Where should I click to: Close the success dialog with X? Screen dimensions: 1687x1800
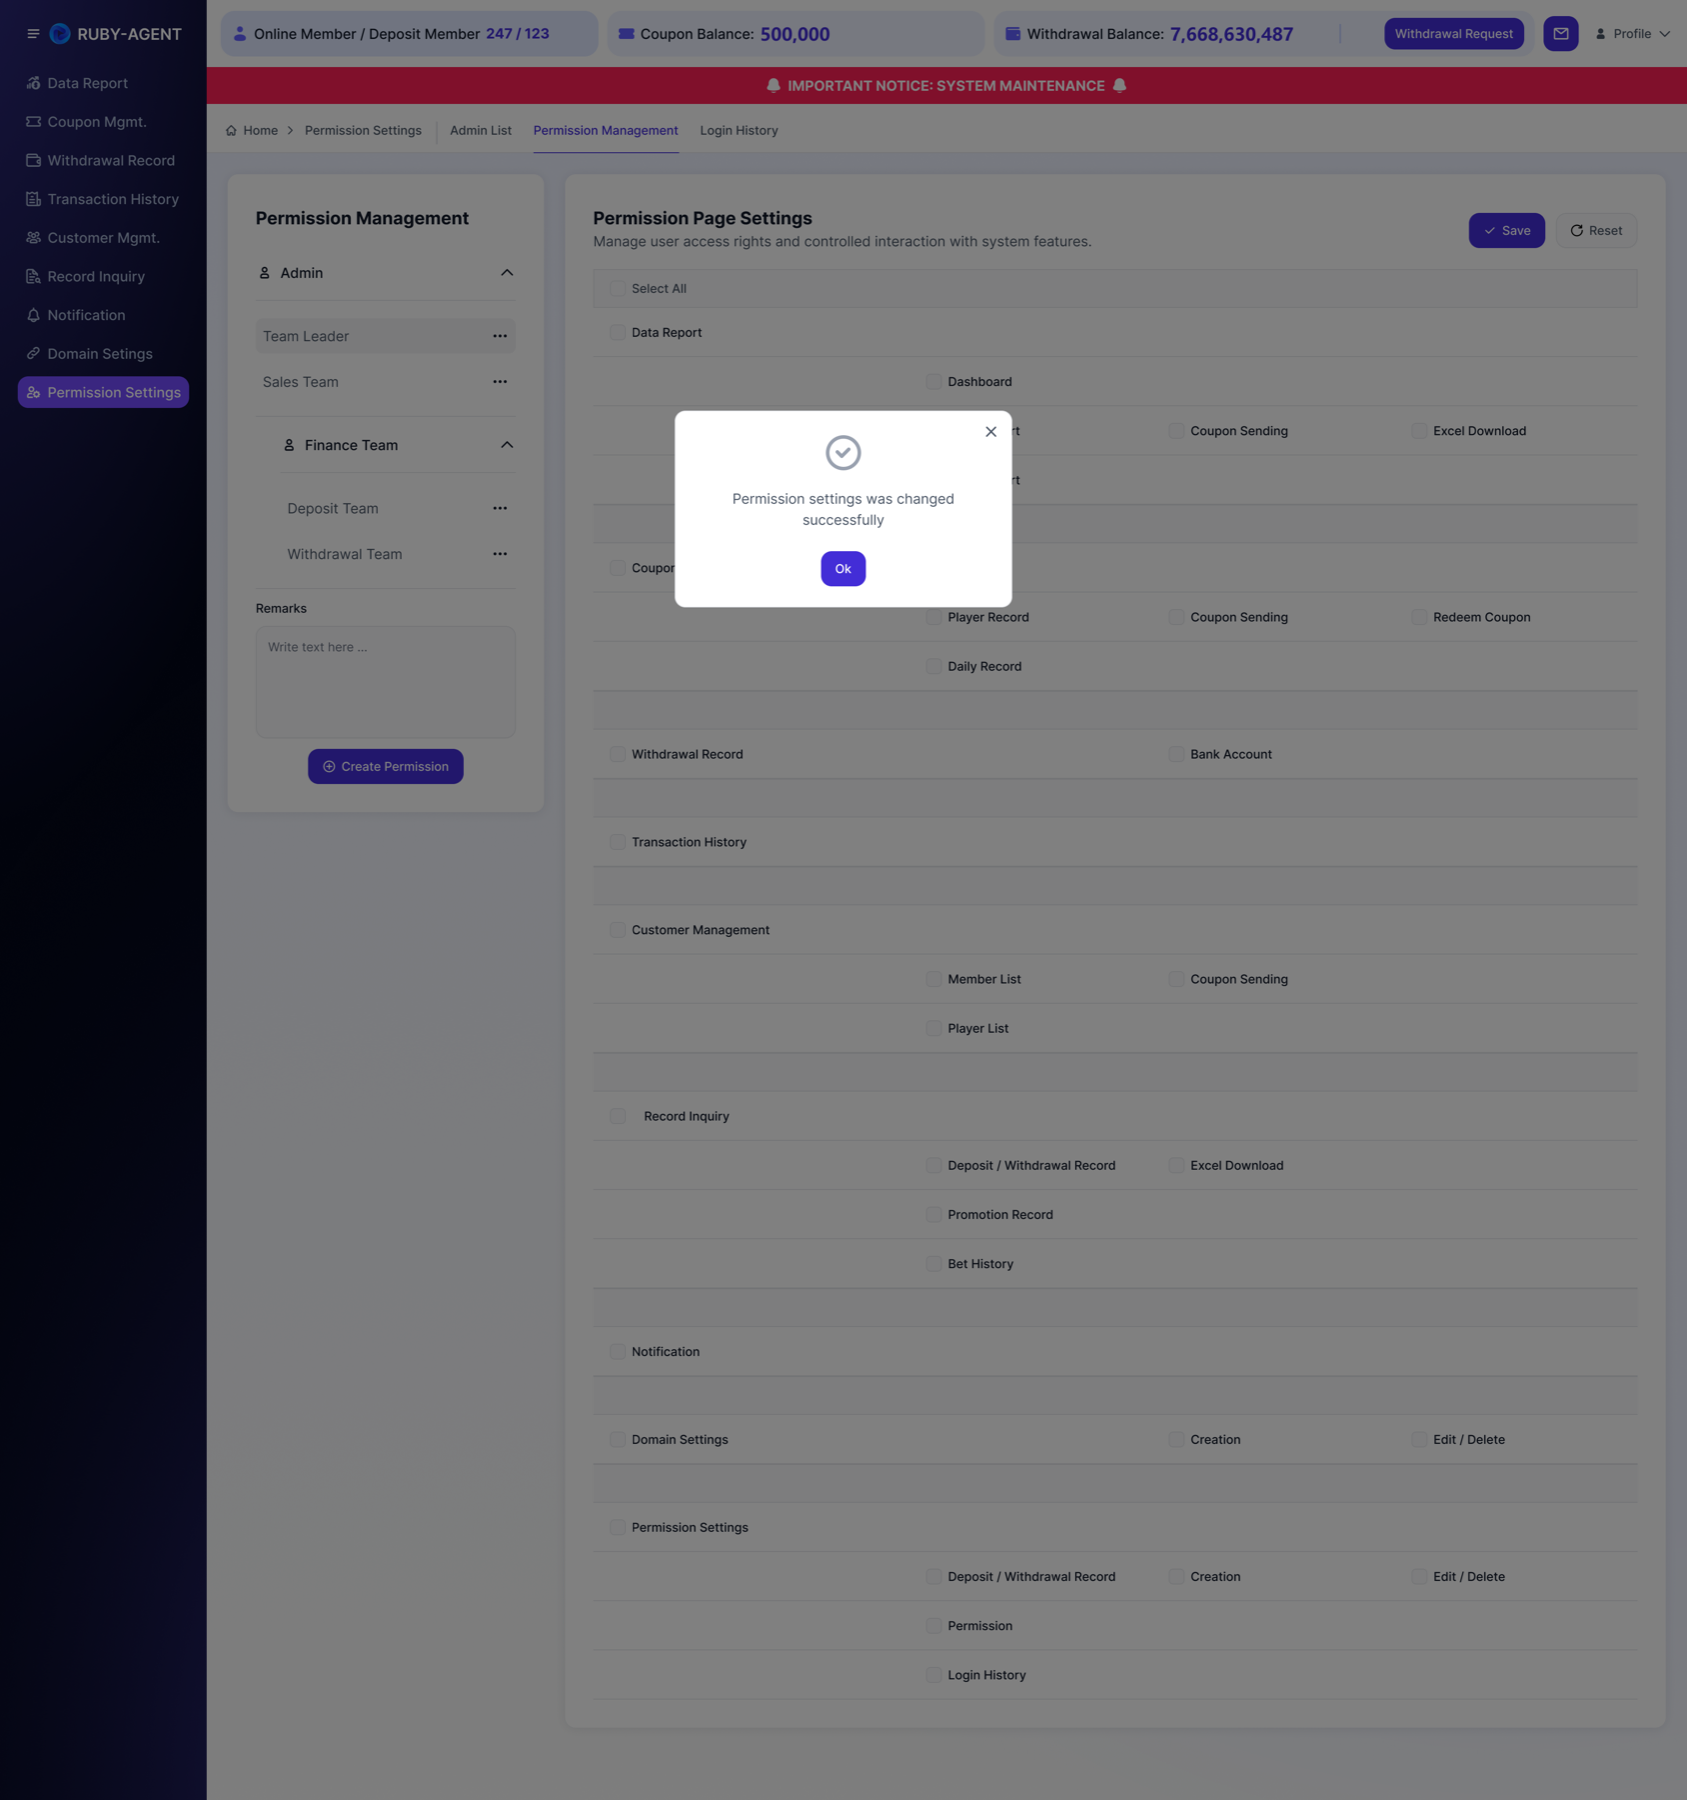pyautogui.click(x=991, y=432)
